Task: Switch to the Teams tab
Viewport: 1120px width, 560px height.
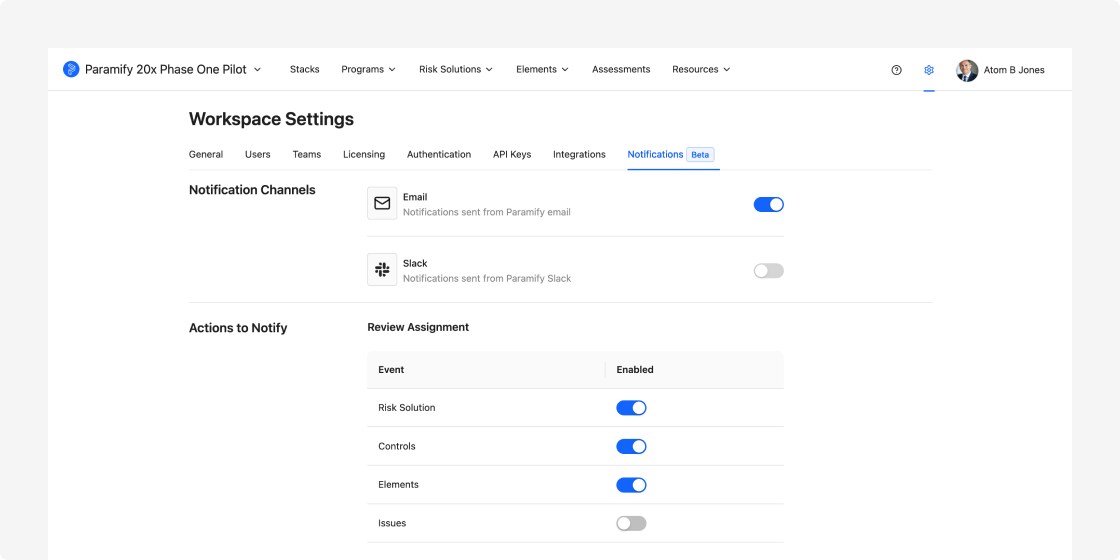Action: click(306, 154)
